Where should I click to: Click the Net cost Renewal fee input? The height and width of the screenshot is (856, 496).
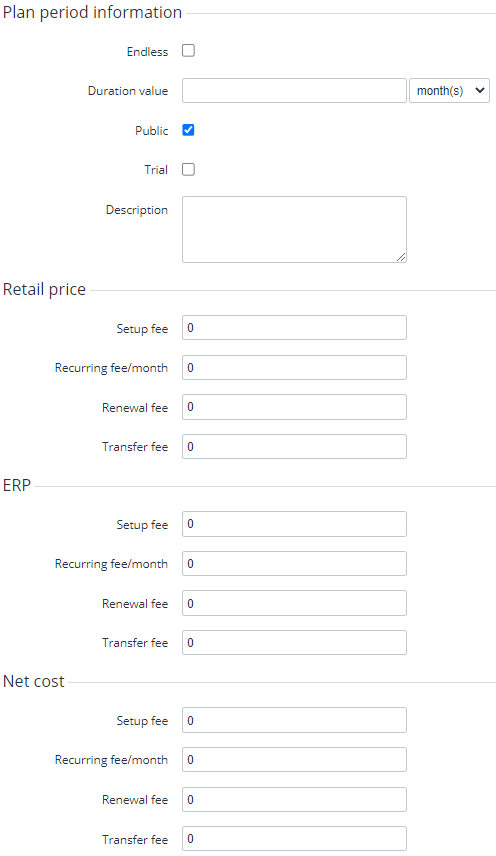(294, 799)
